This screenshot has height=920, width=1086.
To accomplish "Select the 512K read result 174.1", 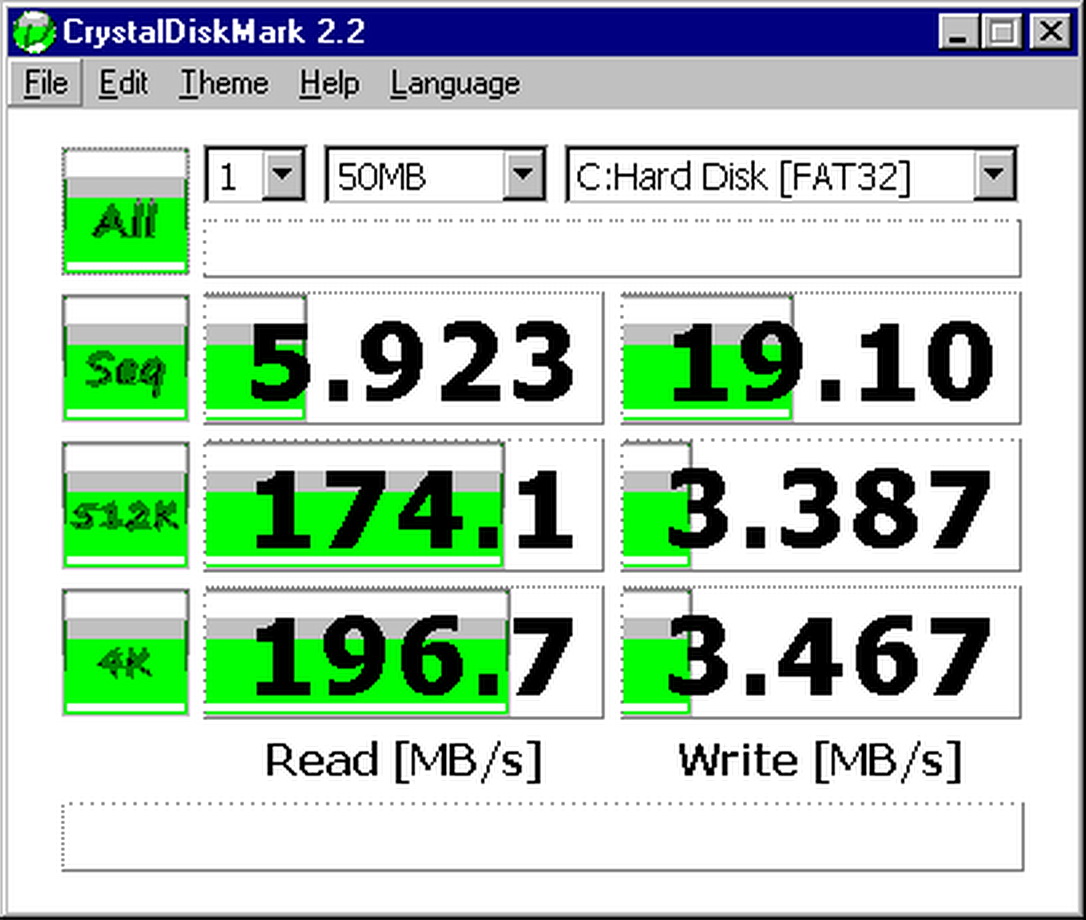I will pos(404,505).
